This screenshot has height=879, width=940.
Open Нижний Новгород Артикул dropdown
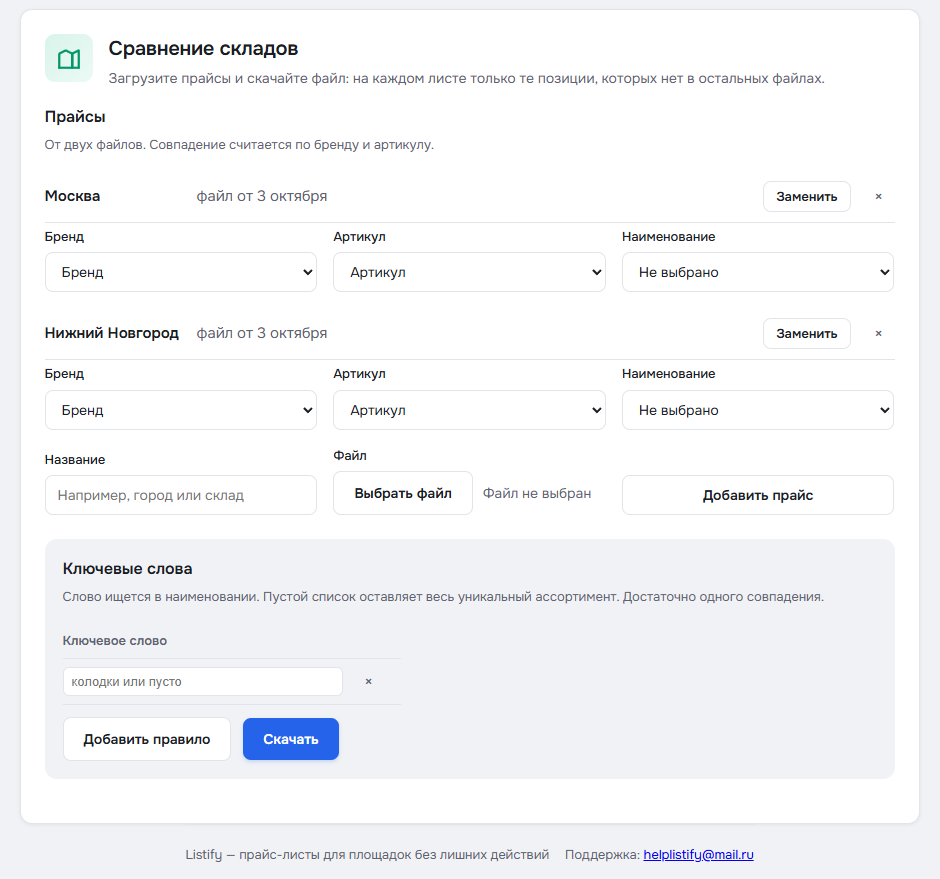469,410
